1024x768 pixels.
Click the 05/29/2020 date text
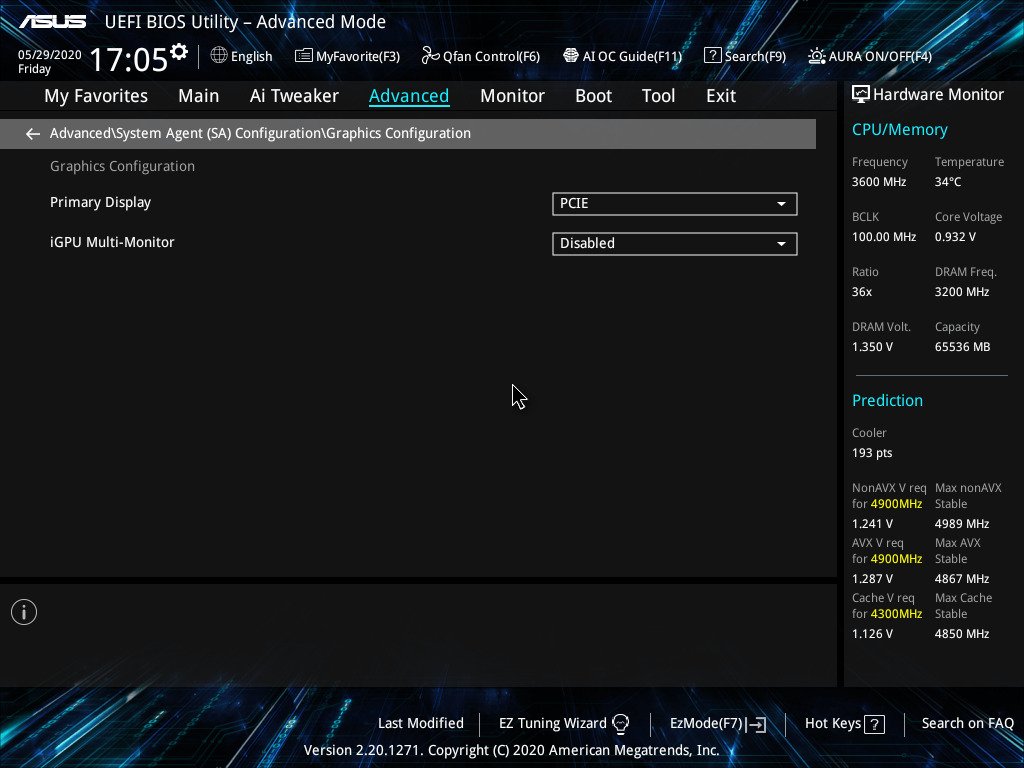pyautogui.click(x=50, y=55)
